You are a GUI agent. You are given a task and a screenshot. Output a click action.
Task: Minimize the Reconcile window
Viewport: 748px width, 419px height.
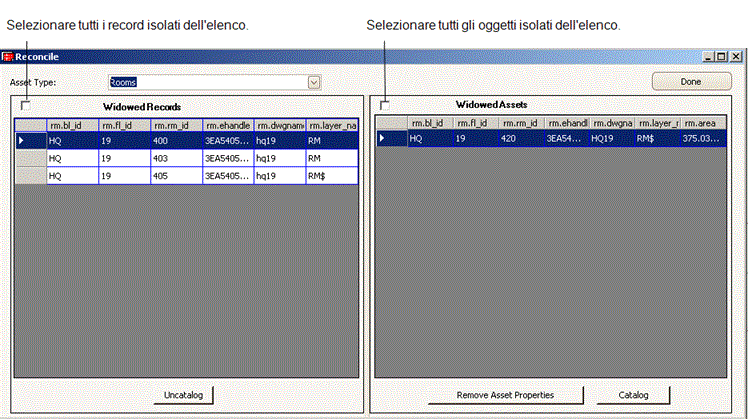click(x=708, y=57)
